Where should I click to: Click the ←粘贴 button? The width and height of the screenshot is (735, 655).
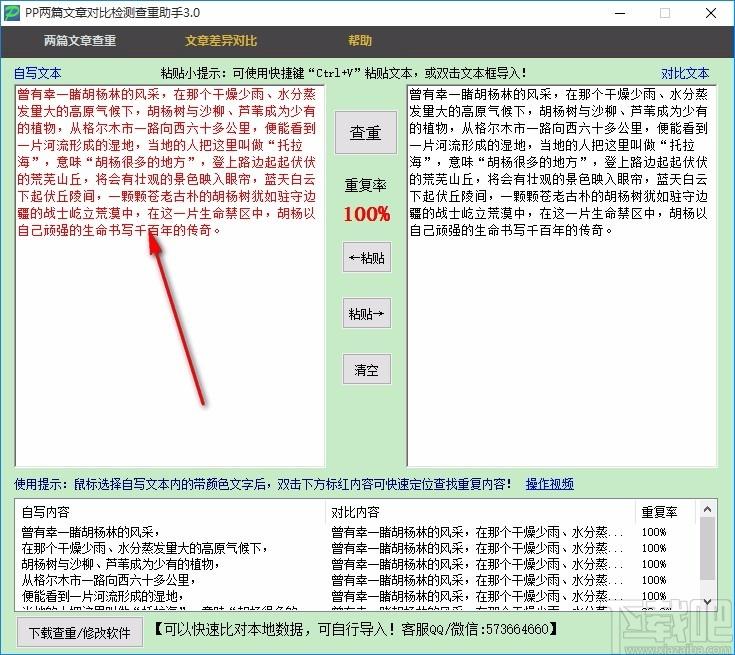coord(367,257)
